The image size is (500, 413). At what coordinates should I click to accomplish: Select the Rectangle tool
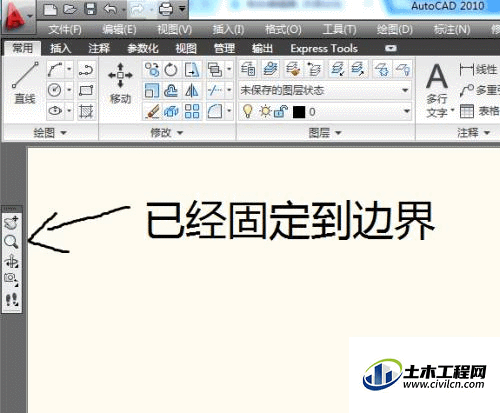pos(86,90)
